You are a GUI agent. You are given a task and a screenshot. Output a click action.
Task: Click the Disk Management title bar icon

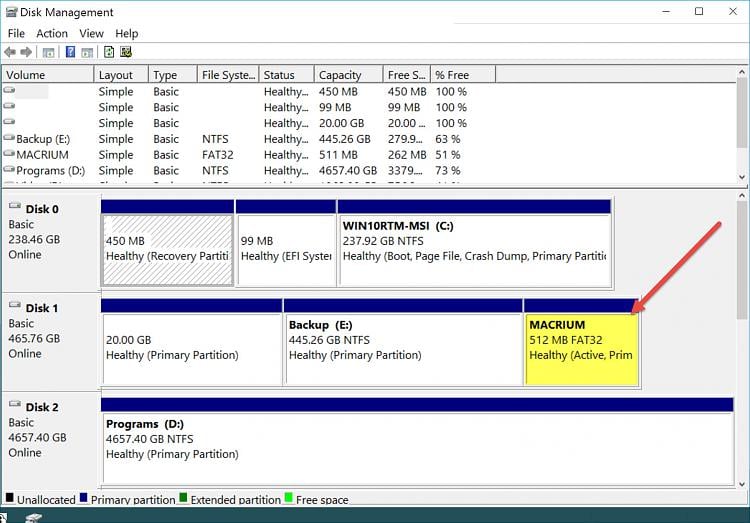[x=11, y=12]
